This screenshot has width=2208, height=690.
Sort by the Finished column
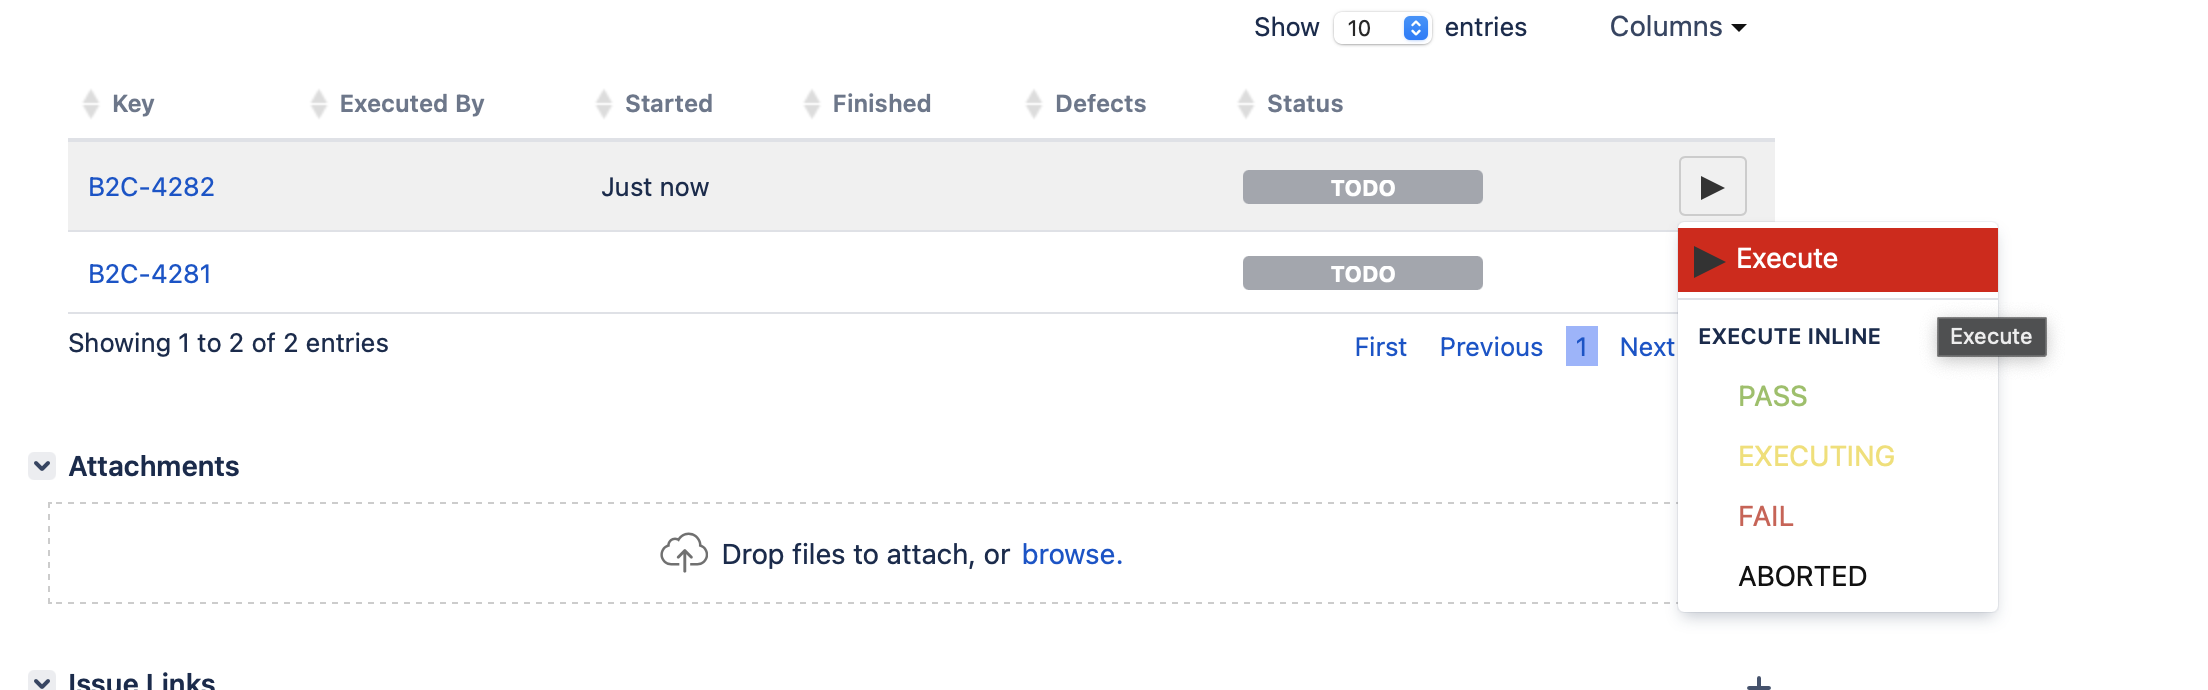click(881, 103)
